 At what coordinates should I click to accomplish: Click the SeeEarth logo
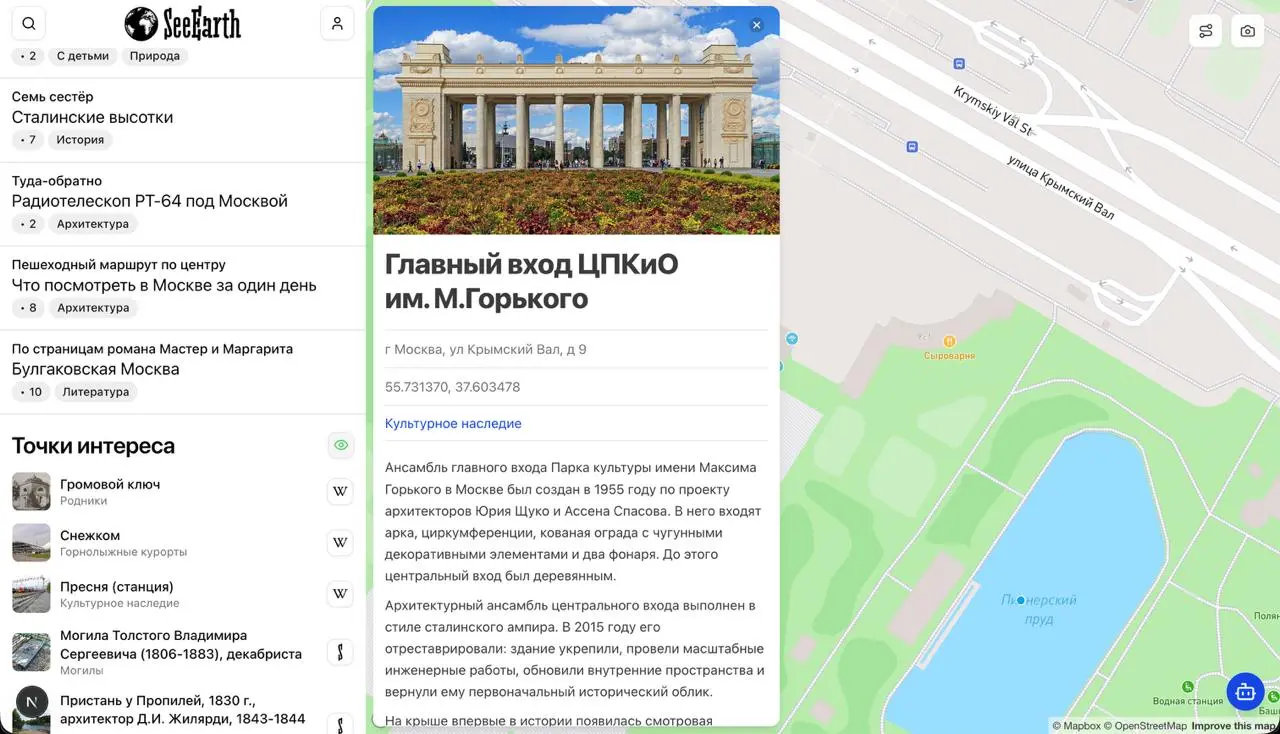coord(183,24)
